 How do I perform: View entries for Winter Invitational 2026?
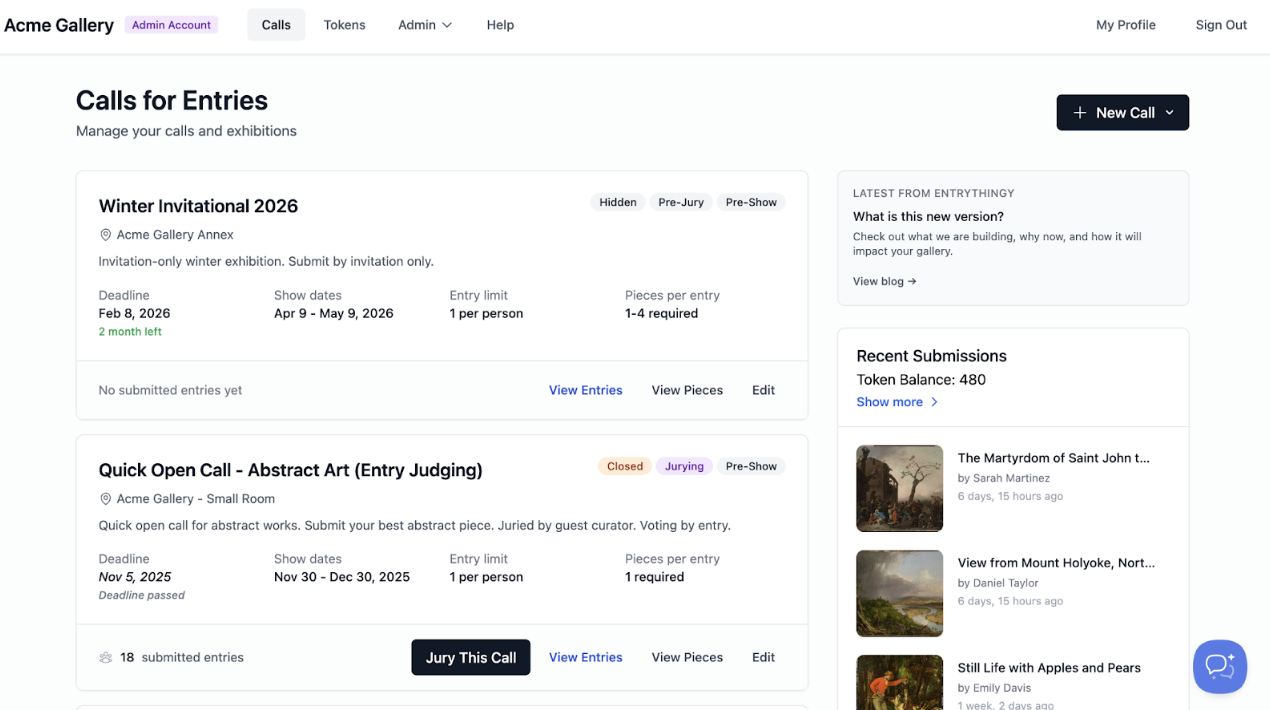coord(585,390)
